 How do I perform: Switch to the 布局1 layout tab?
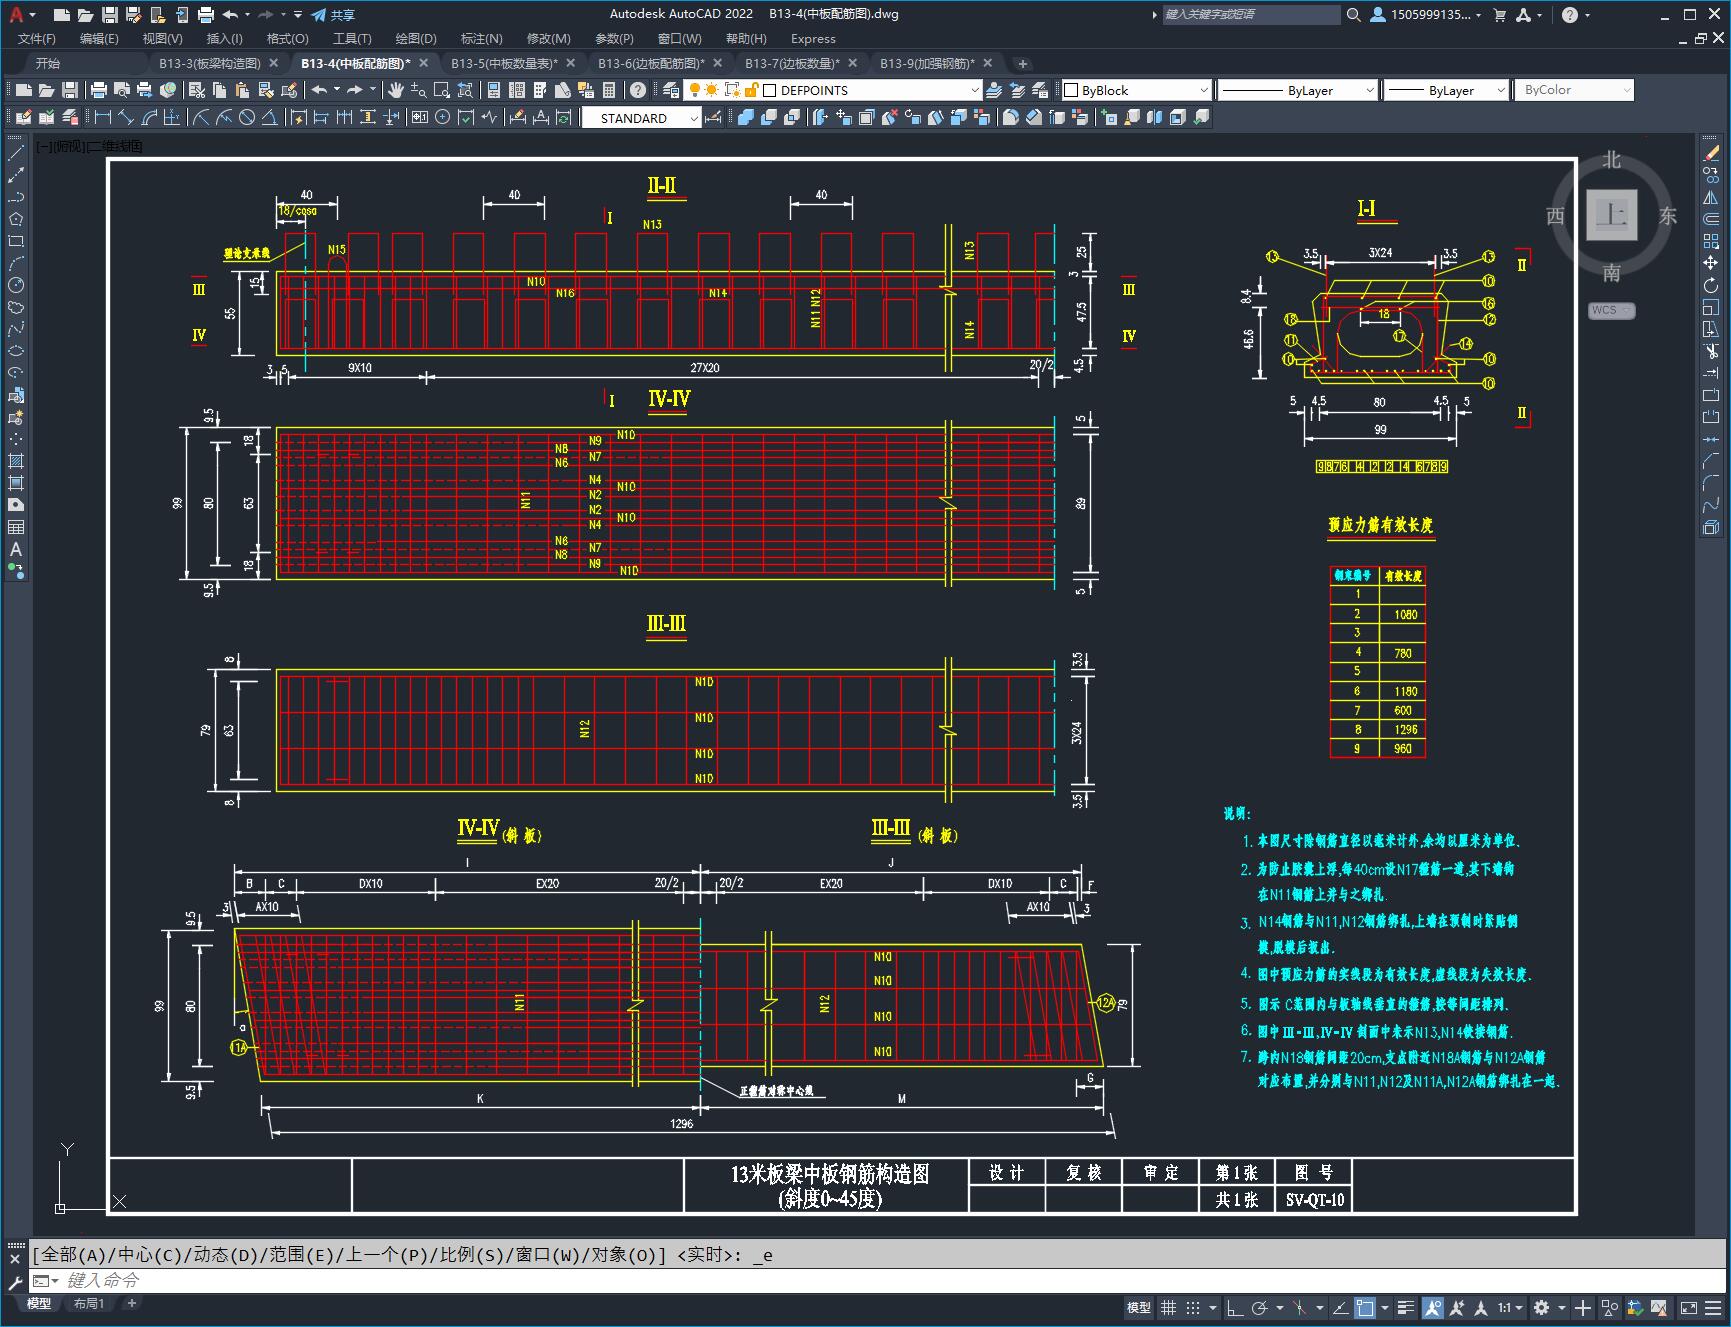click(89, 1303)
